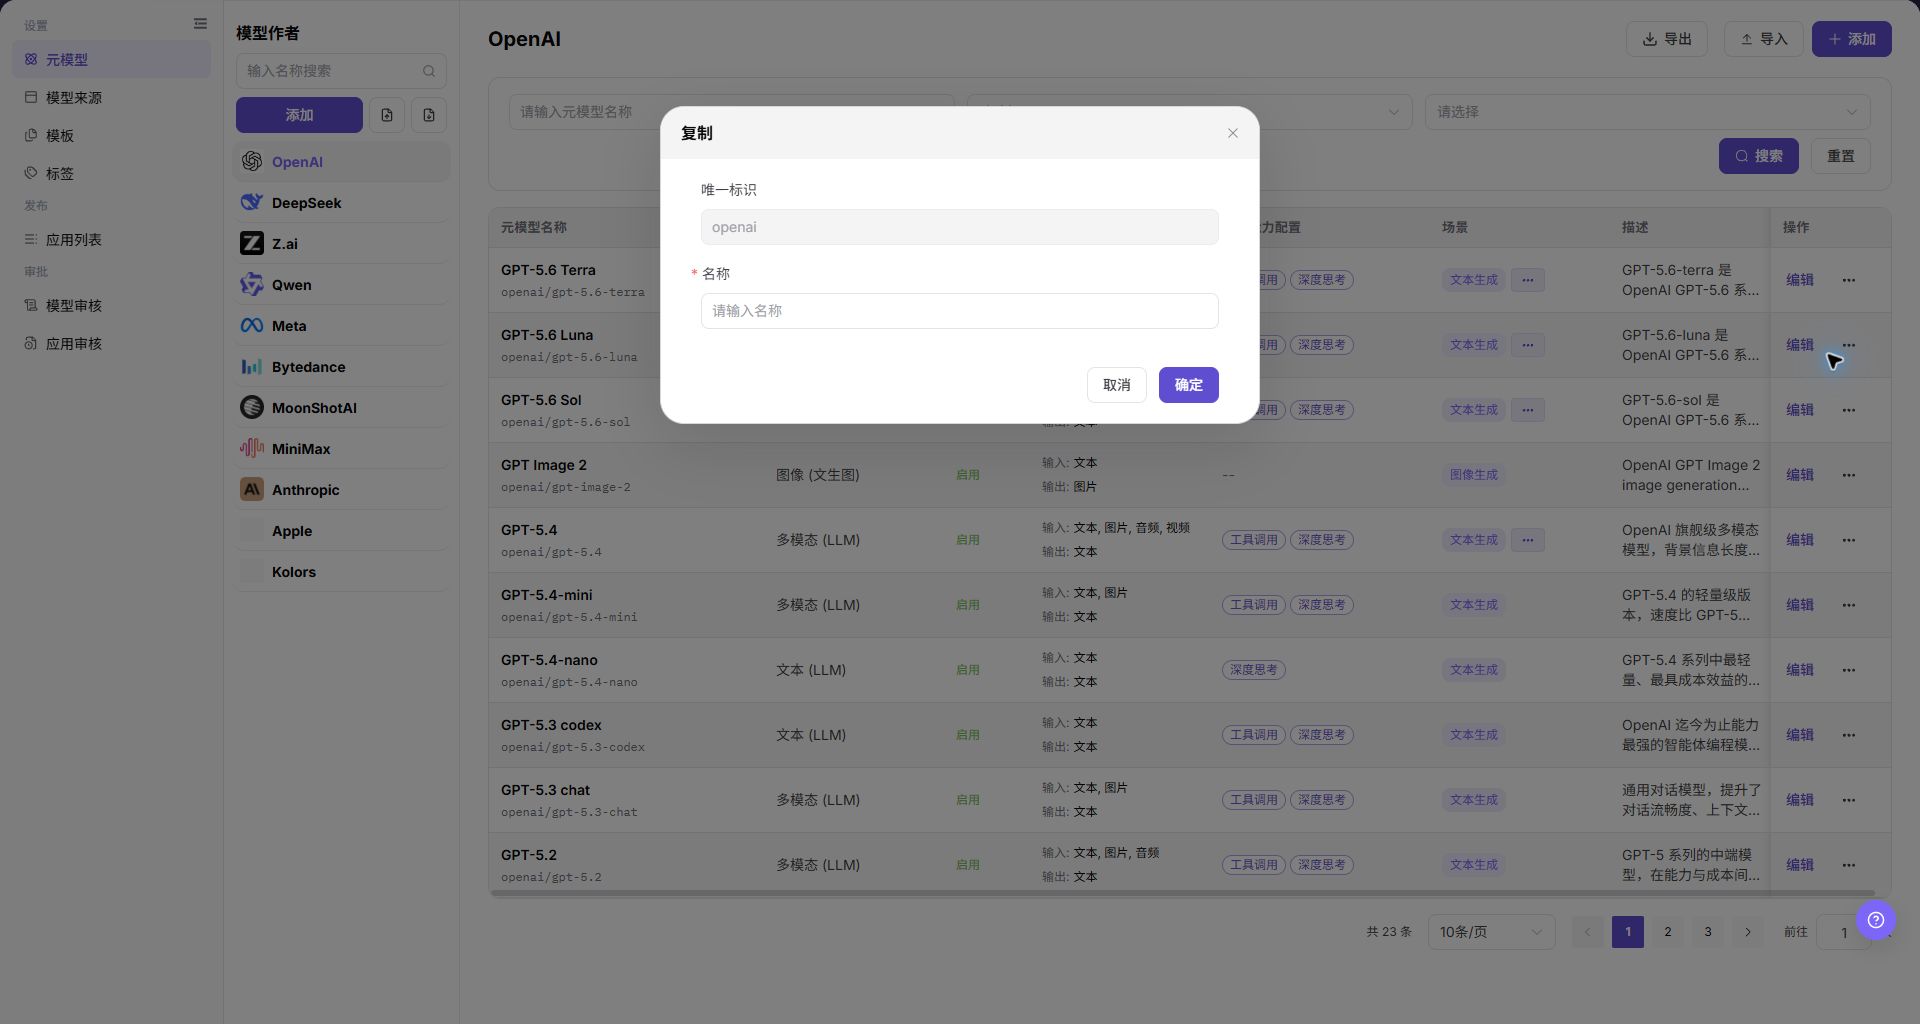Open the help question-mark button
The width and height of the screenshot is (1920, 1024).
[x=1875, y=920]
